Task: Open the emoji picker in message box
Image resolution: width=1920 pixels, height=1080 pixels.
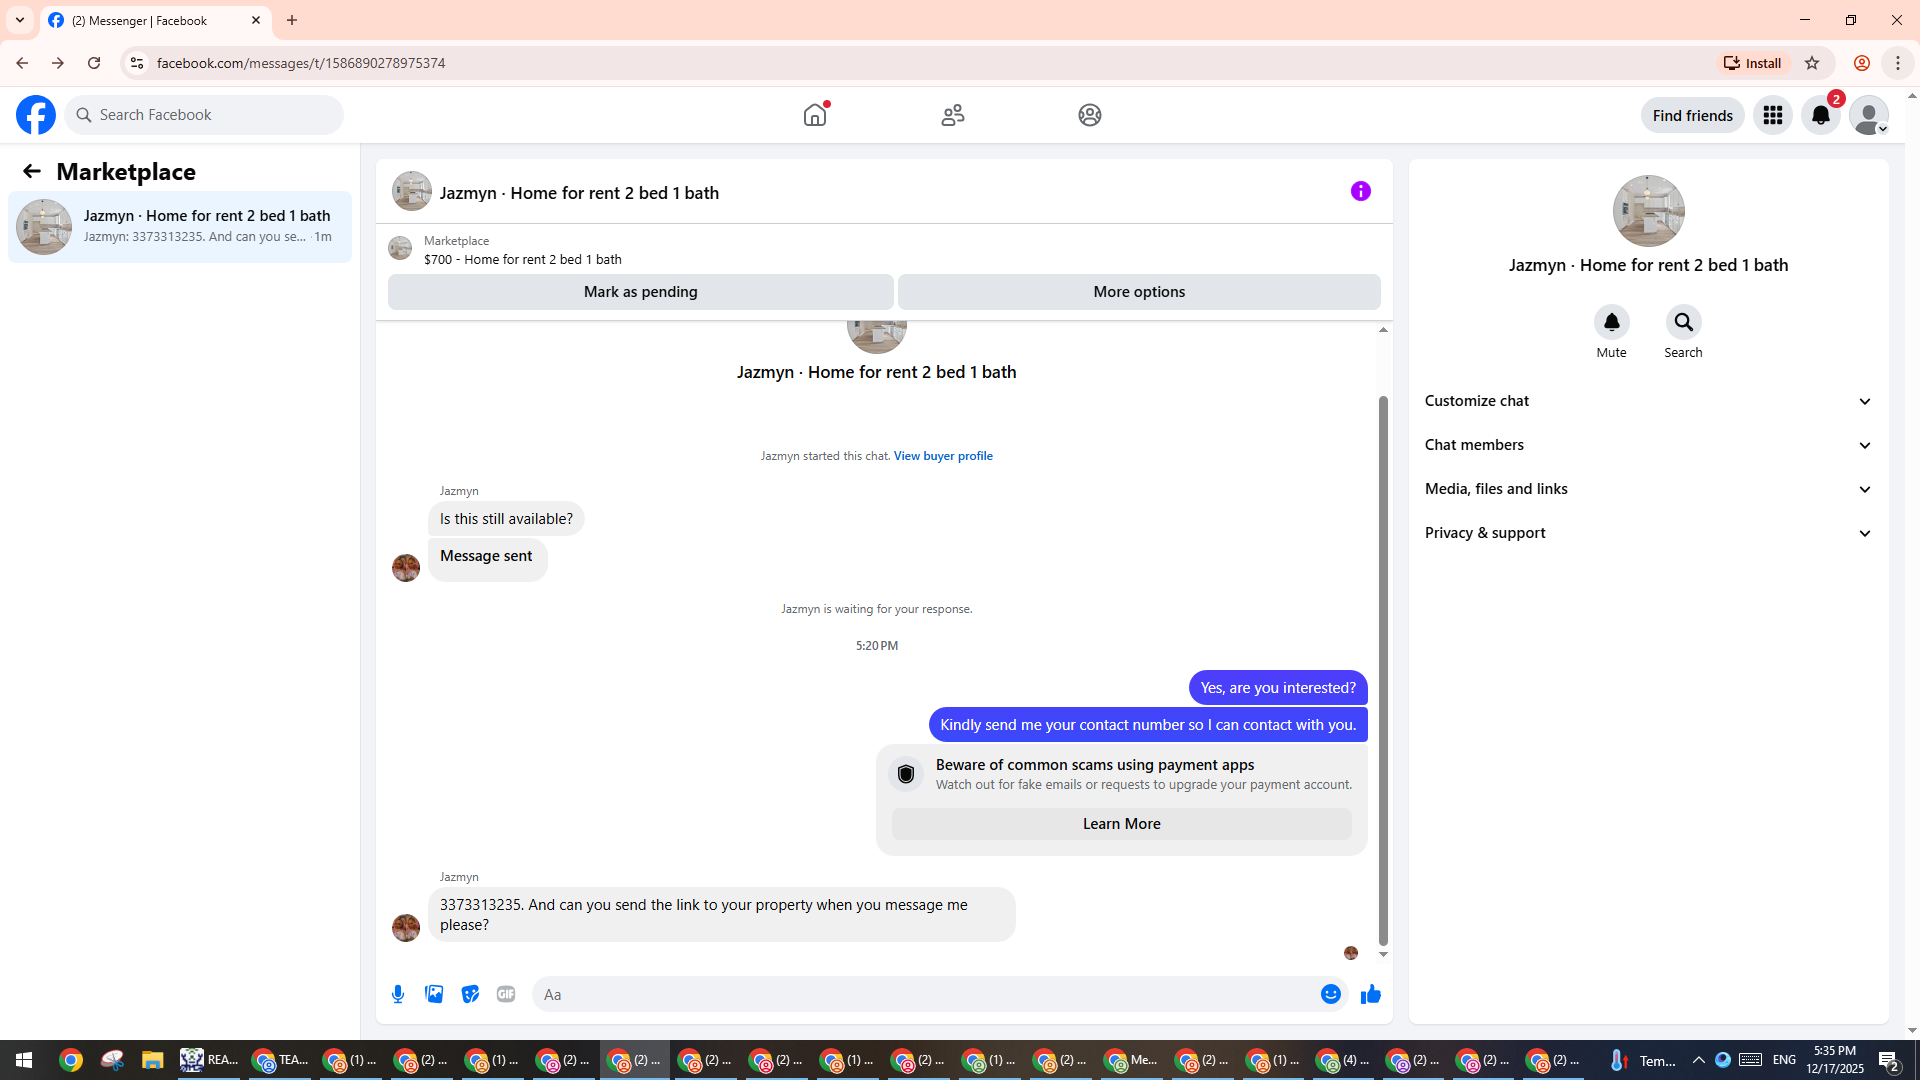Action: click(1330, 994)
